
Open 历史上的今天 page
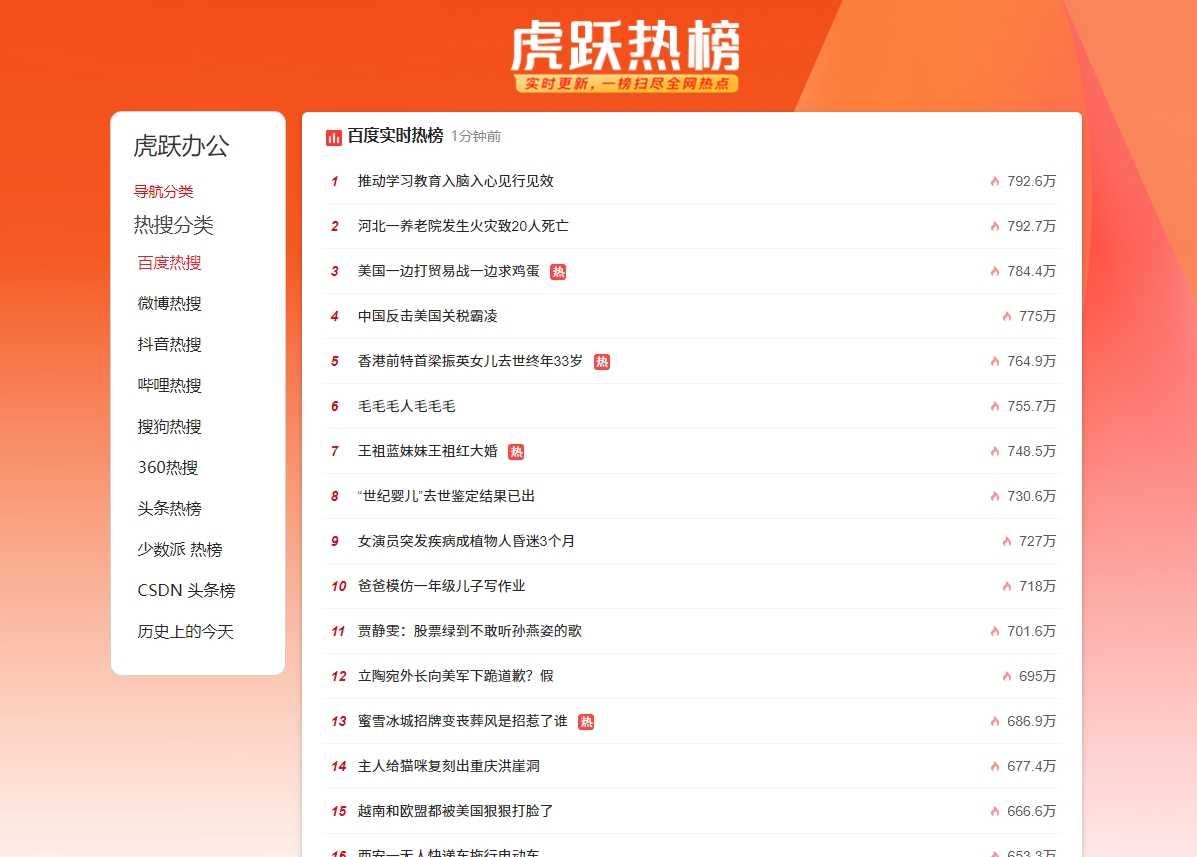pos(186,632)
